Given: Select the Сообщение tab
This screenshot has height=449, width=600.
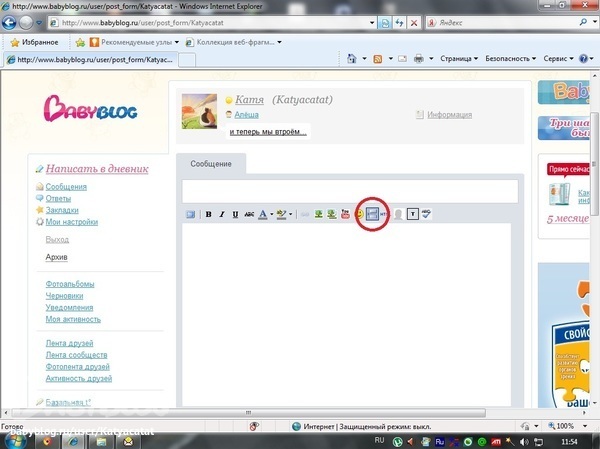Looking at the screenshot, I should [x=210, y=163].
